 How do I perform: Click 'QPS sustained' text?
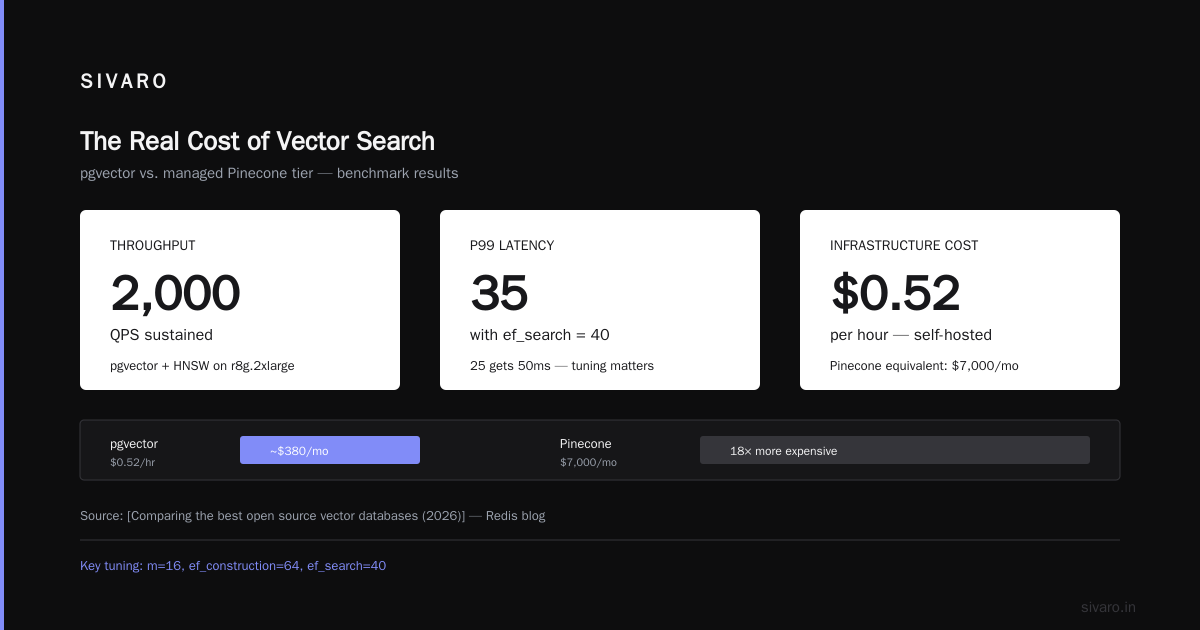point(161,335)
